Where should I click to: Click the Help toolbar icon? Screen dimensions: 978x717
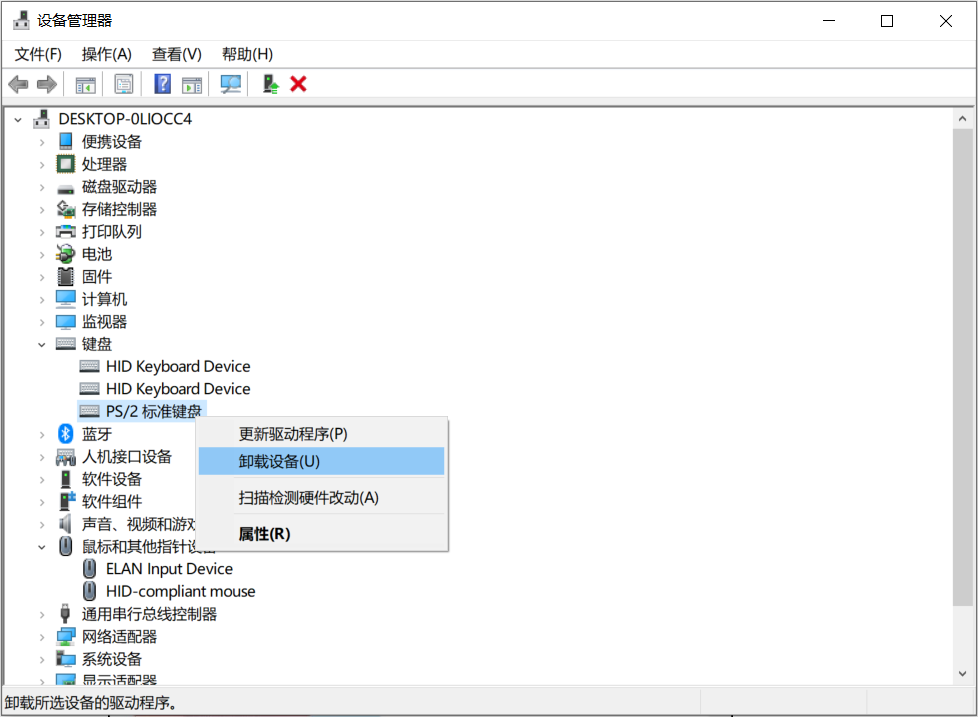pos(162,83)
